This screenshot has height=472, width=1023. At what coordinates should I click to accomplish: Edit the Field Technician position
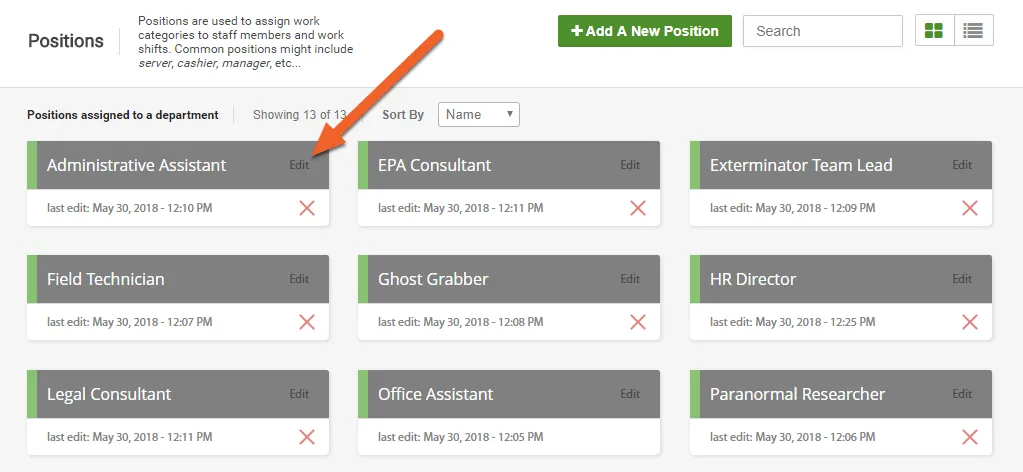coord(299,279)
